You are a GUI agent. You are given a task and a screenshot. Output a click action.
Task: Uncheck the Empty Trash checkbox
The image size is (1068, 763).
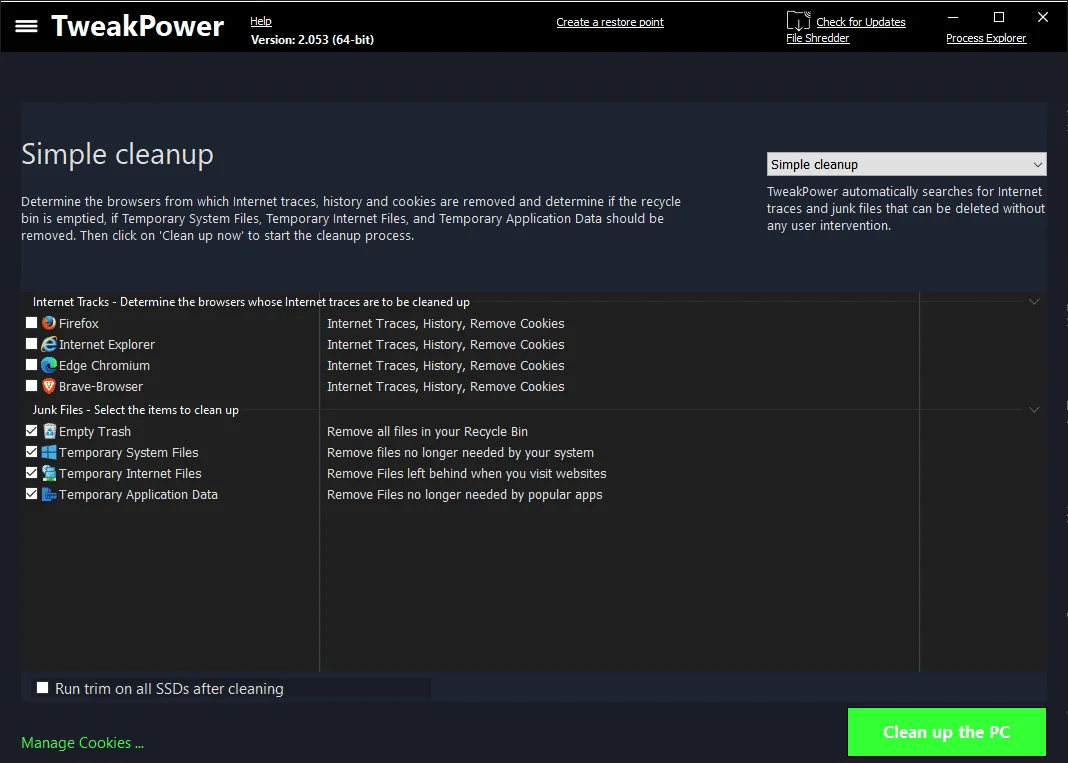click(31, 431)
